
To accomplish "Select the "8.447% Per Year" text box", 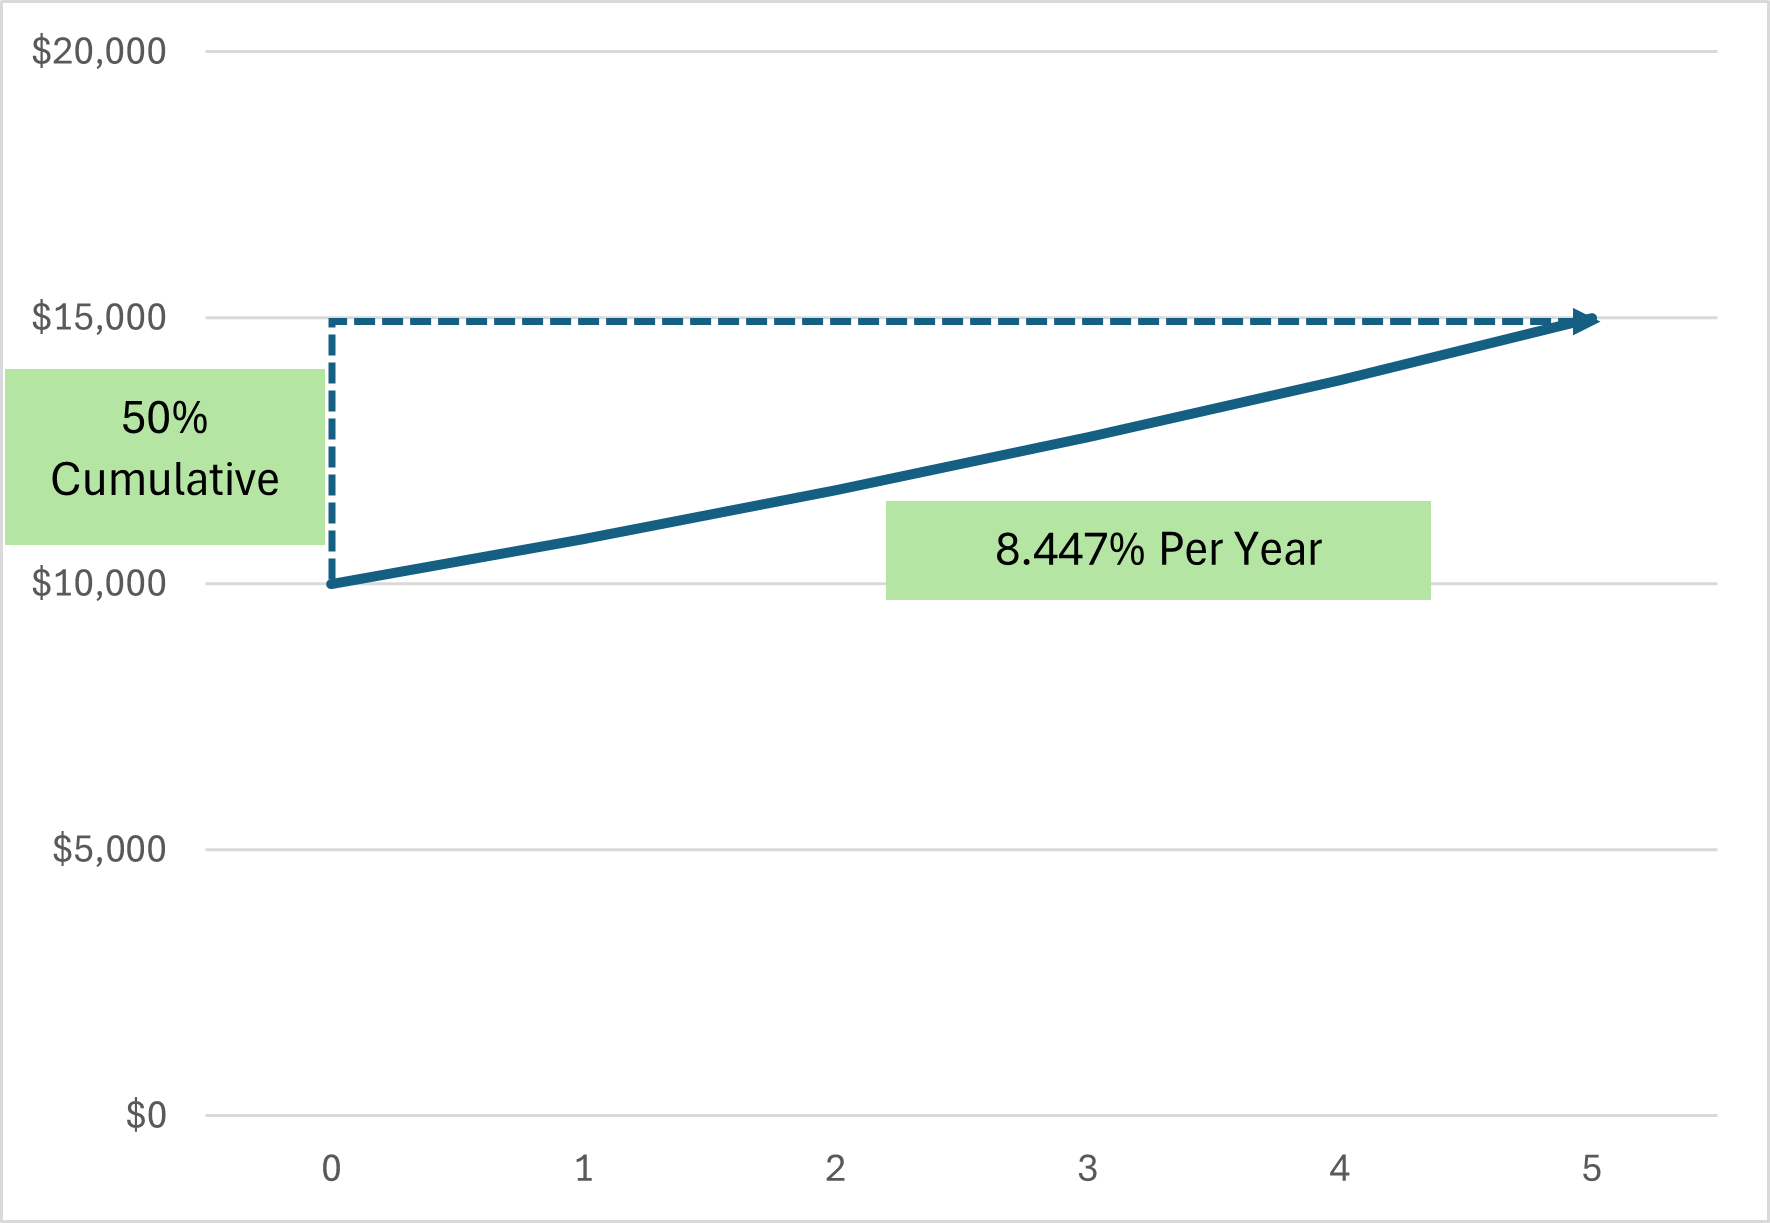I will 1158,550.
